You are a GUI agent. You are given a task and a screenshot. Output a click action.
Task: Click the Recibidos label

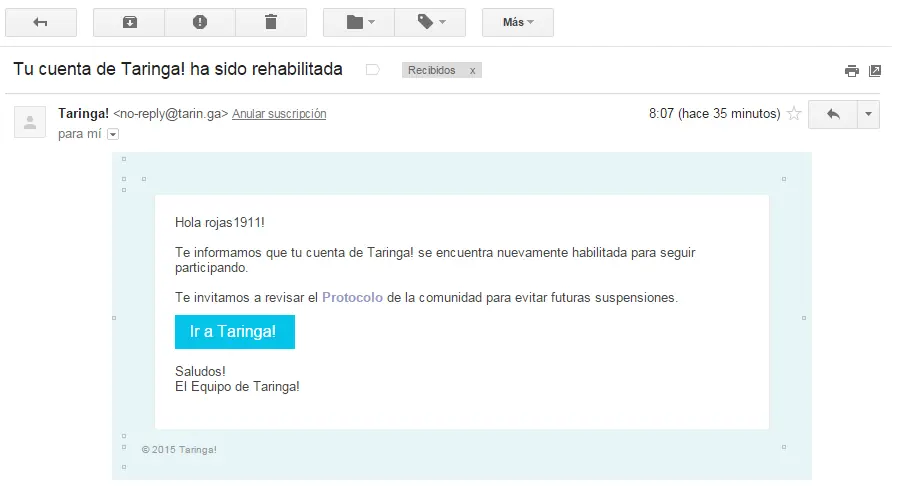(432, 70)
